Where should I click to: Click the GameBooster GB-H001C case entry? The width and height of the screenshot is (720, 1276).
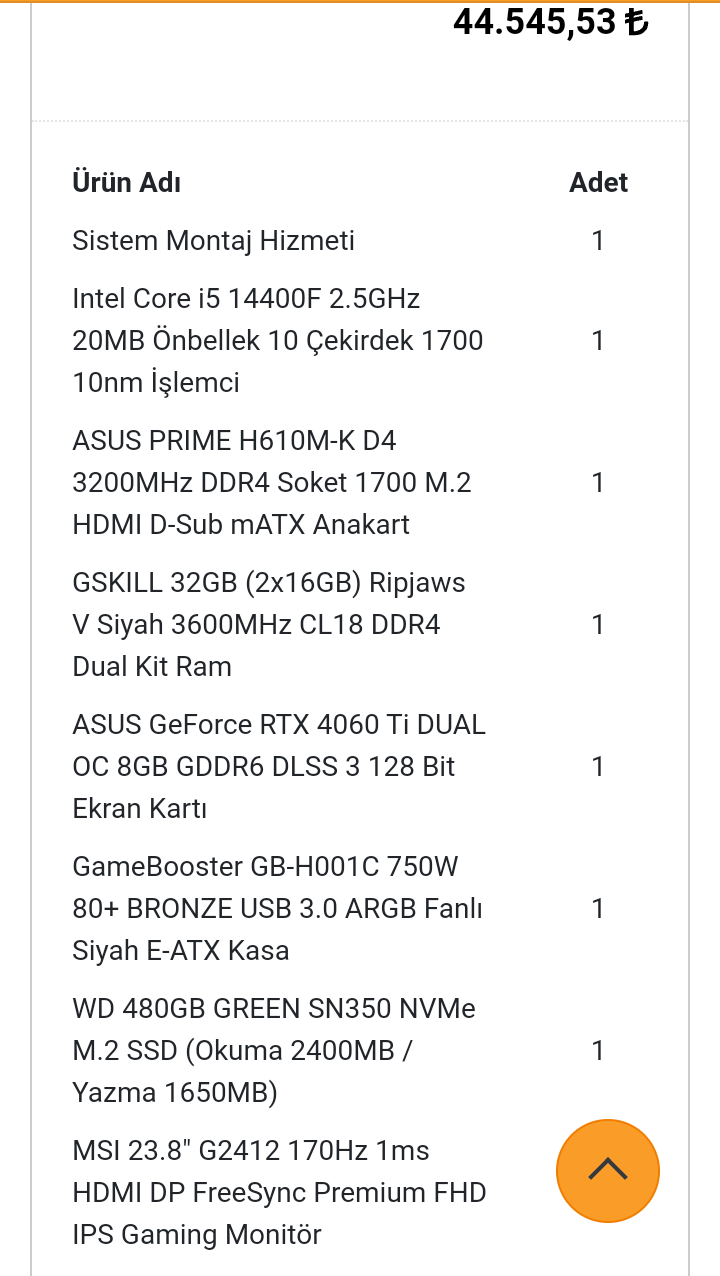click(x=277, y=908)
